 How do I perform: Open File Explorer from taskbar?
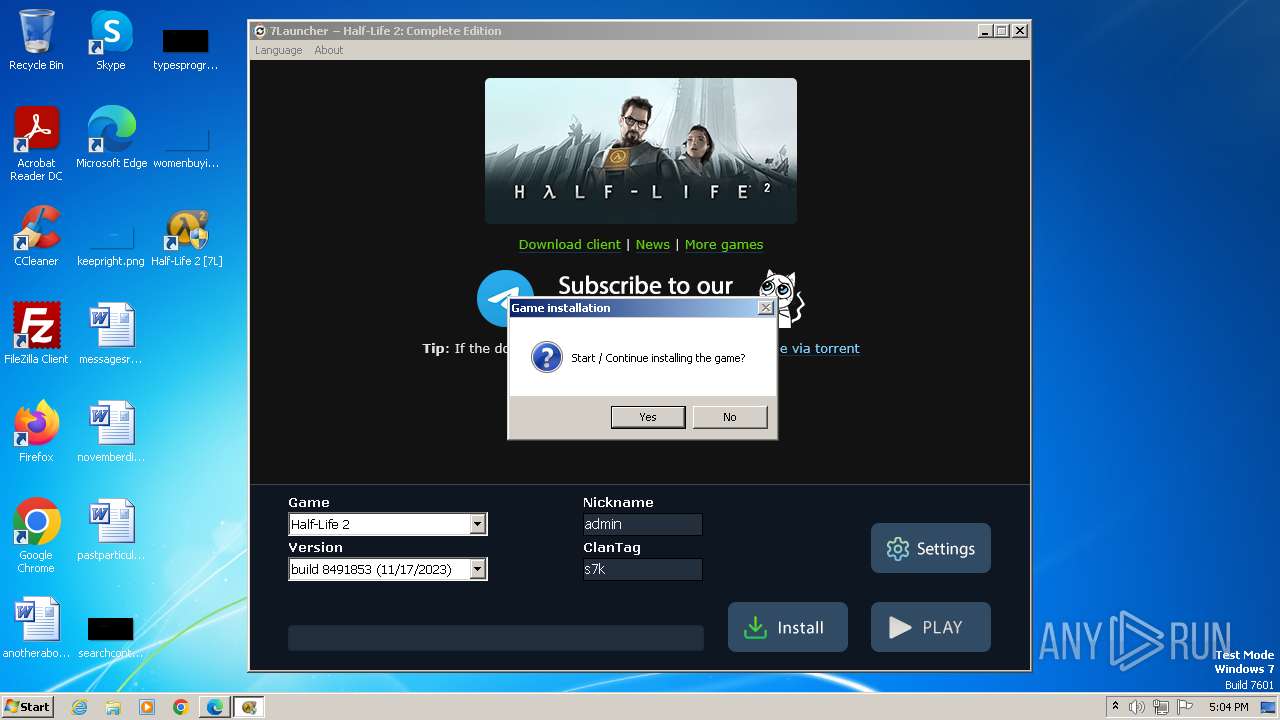tap(113, 707)
